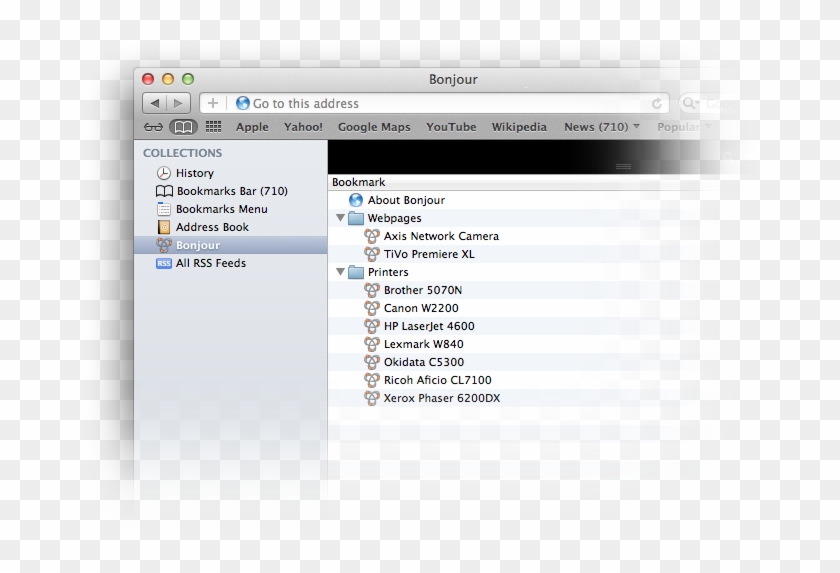This screenshot has width=840, height=573.
Task: Select History in Collections sidebar
Action: pyautogui.click(x=194, y=173)
